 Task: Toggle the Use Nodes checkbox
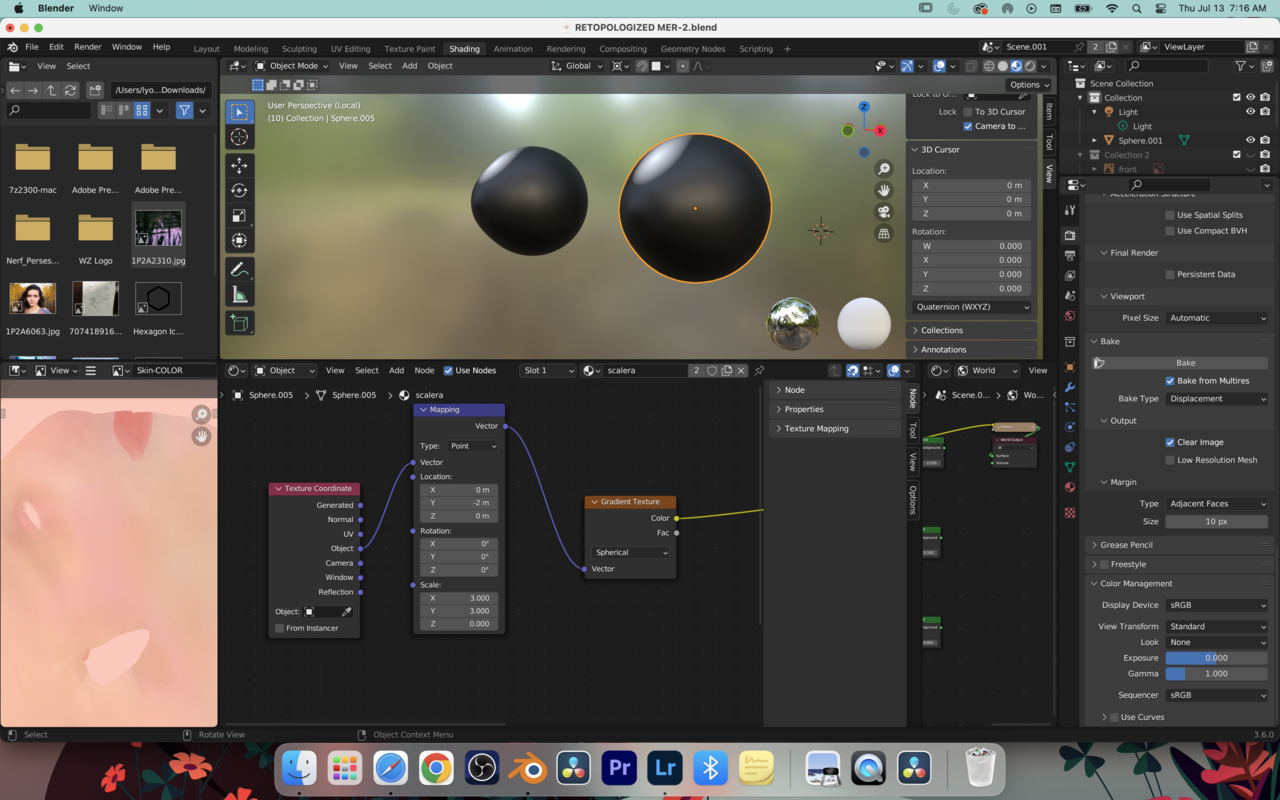[x=448, y=370]
